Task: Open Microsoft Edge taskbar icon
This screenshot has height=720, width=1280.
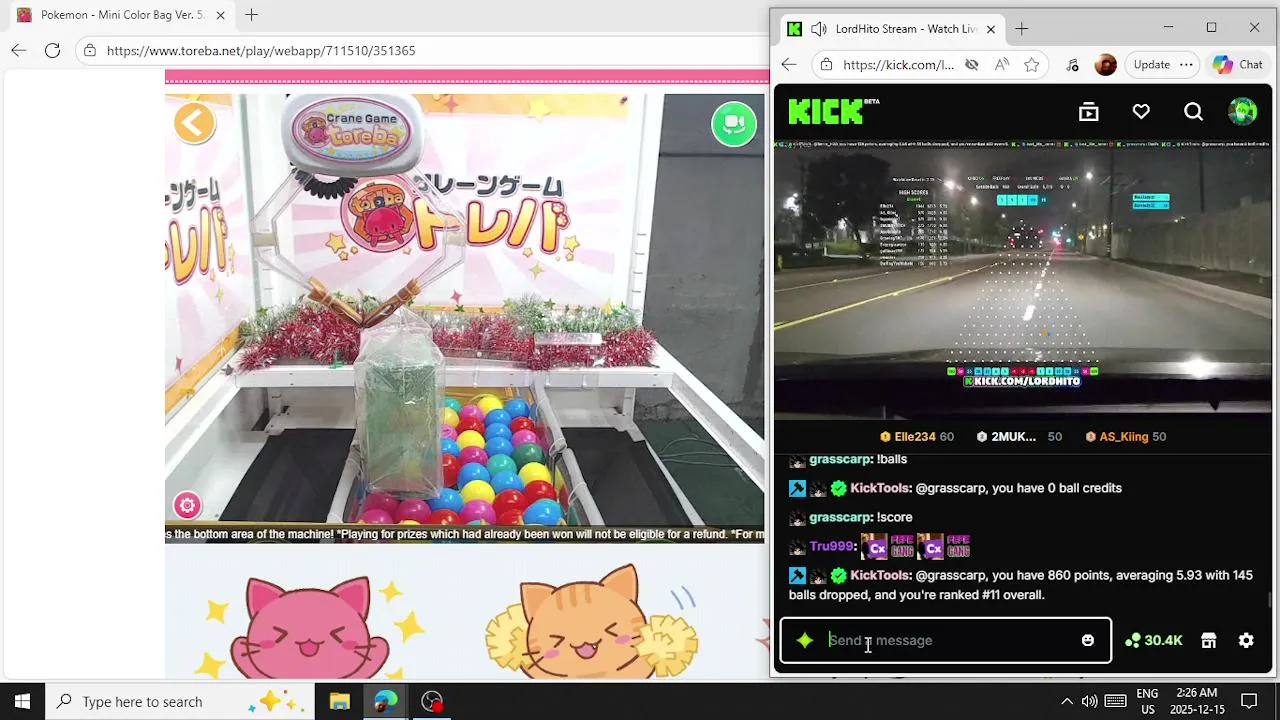Action: (x=385, y=701)
